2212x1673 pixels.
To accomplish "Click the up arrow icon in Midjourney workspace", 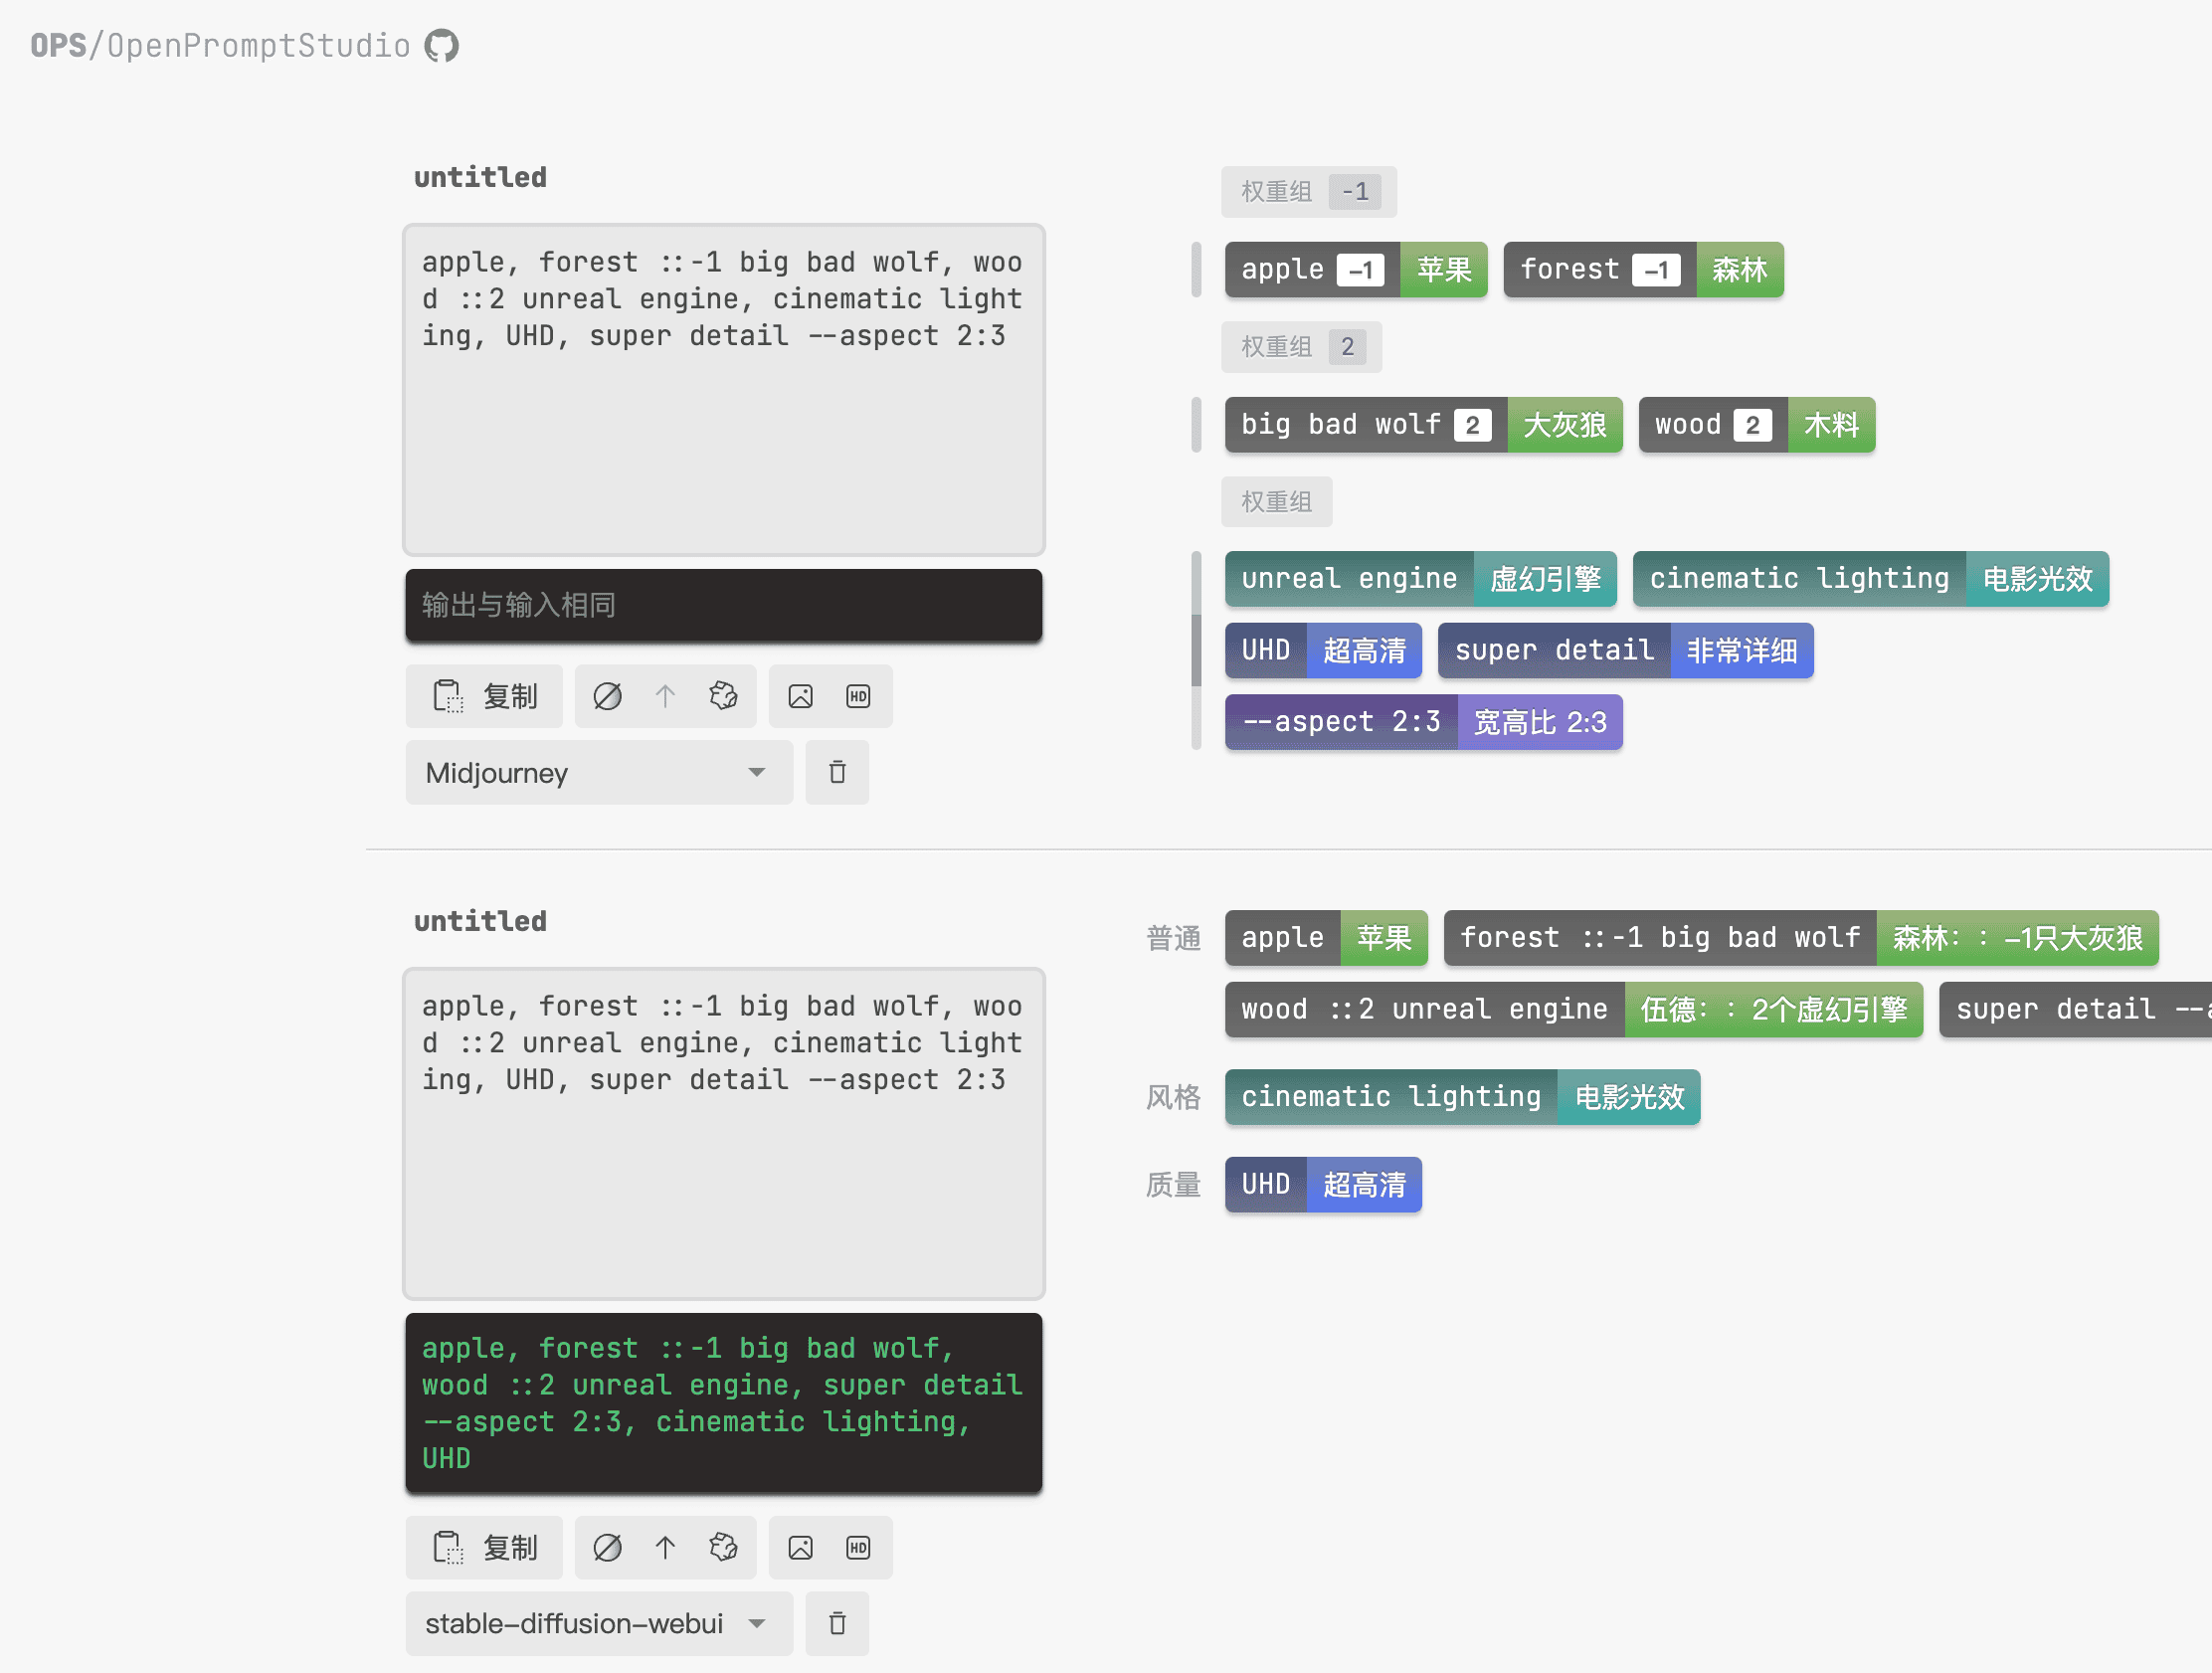I will (x=665, y=696).
